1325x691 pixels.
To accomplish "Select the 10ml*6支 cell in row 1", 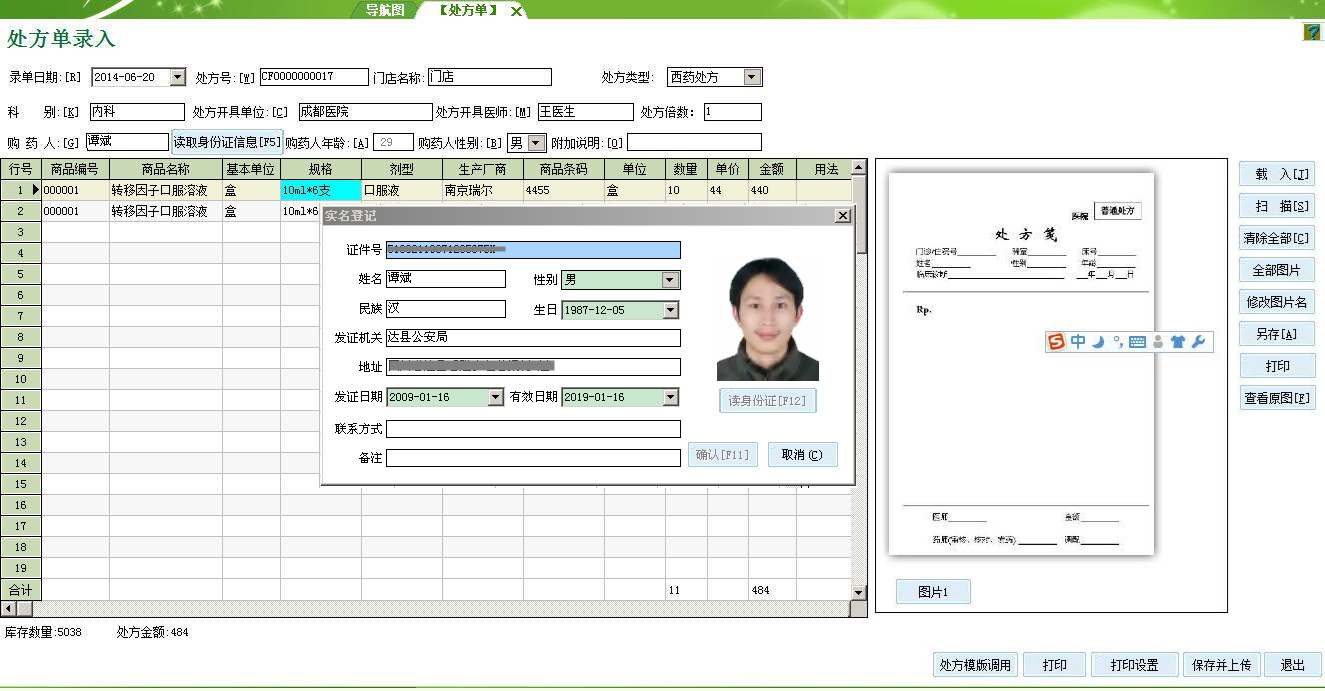I will 321,190.
